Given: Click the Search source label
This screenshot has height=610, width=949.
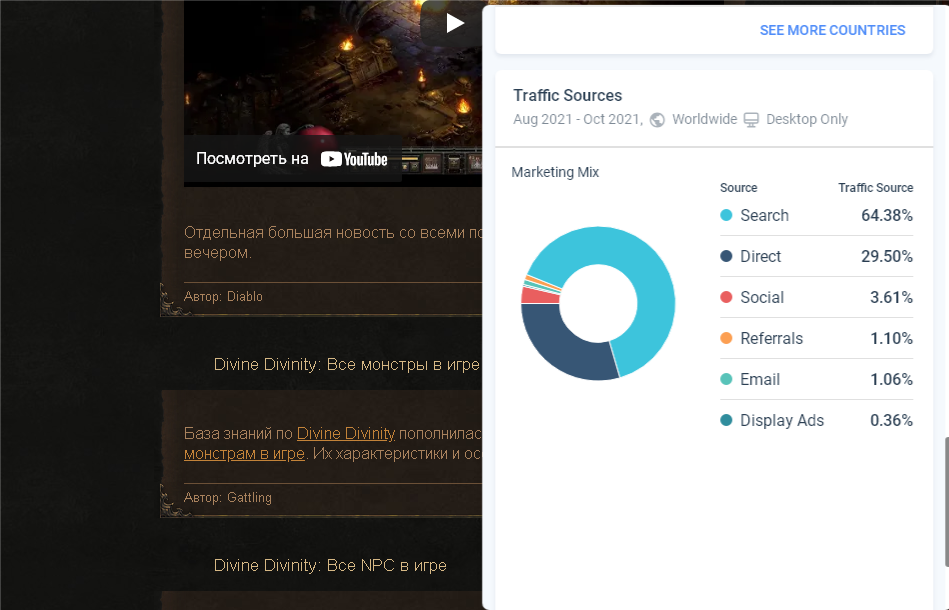Looking at the screenshot, I should point(764,215).
